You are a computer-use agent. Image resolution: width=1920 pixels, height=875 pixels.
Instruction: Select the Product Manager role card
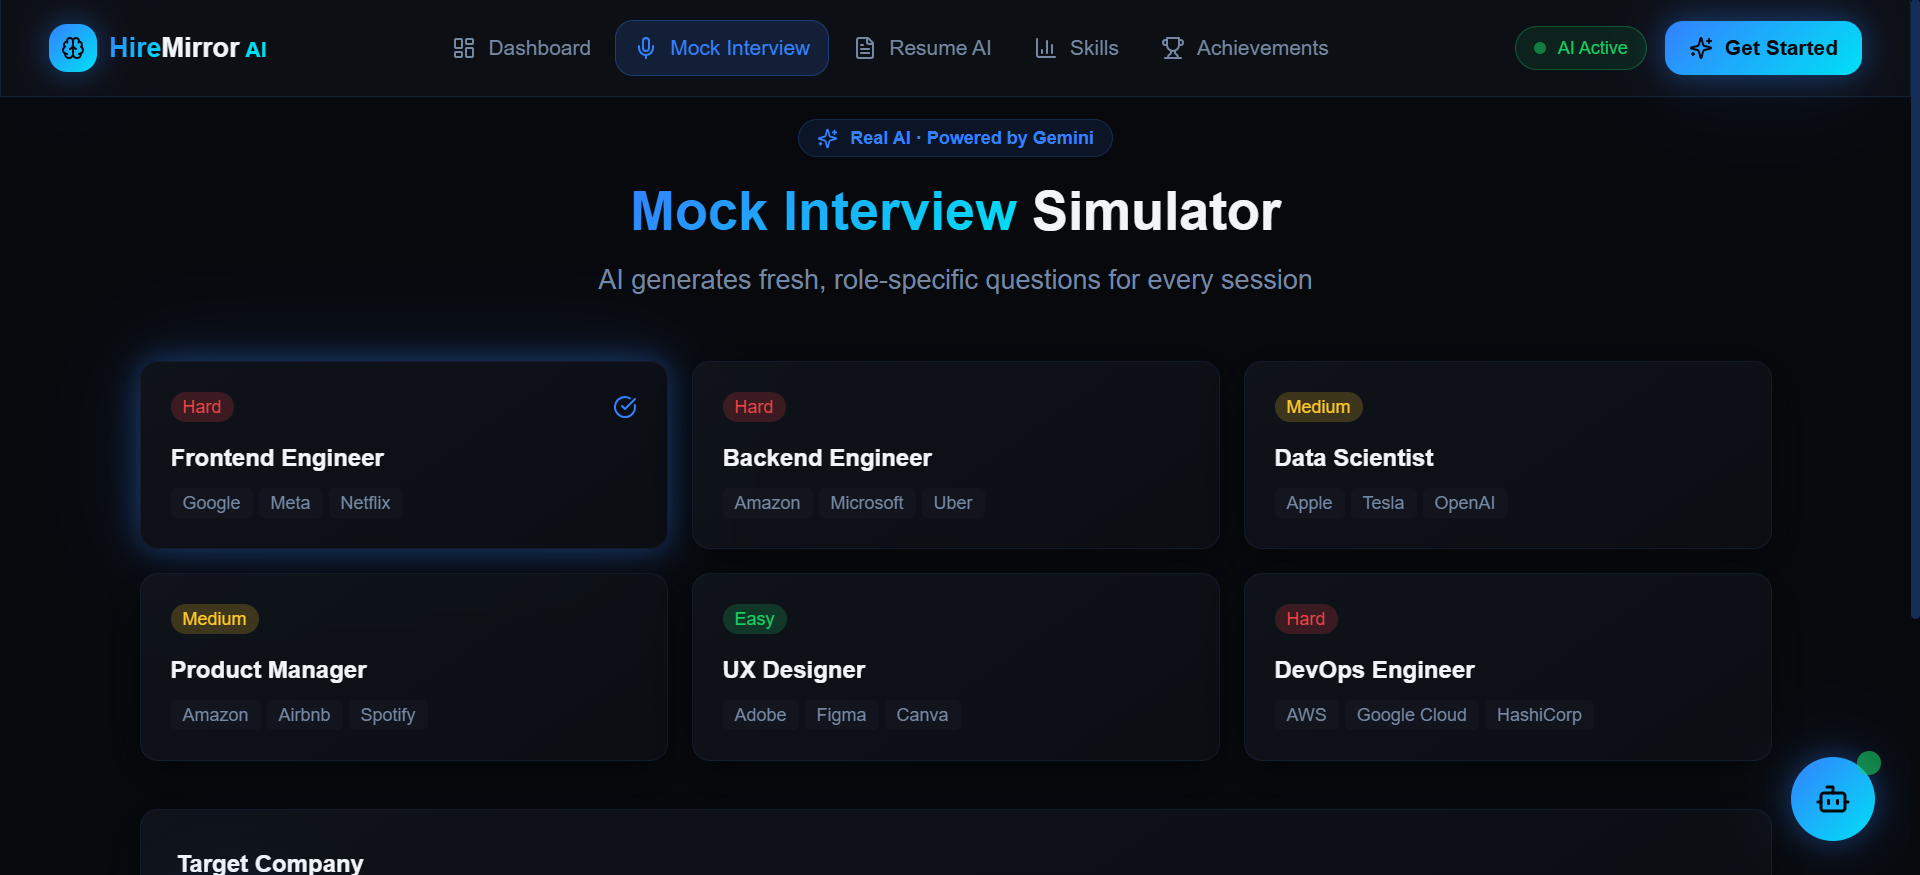[x=404, y=667]
